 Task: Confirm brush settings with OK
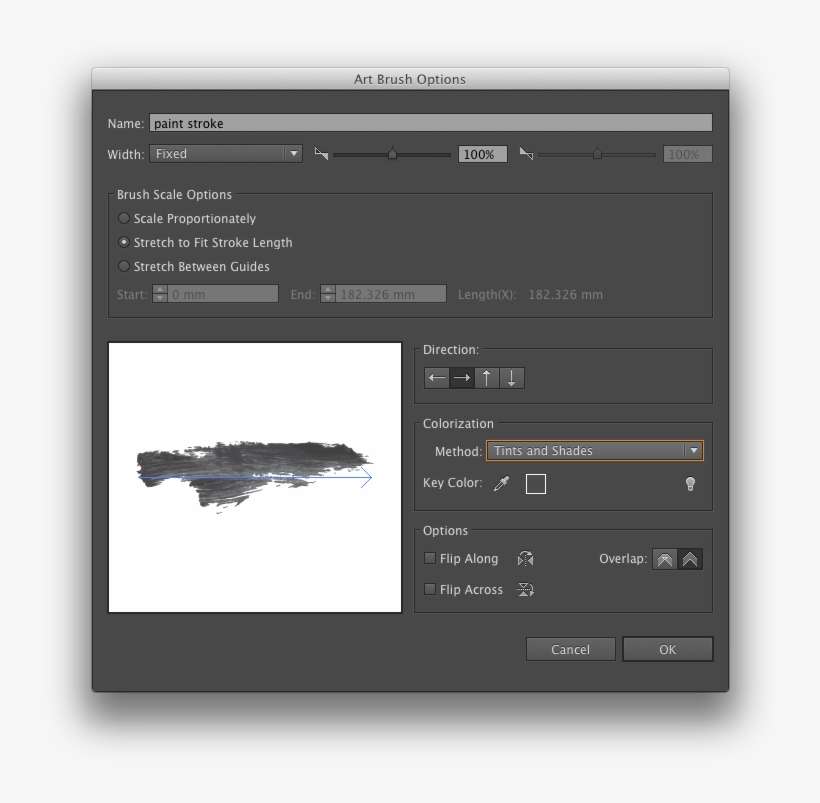coord(667,649)
